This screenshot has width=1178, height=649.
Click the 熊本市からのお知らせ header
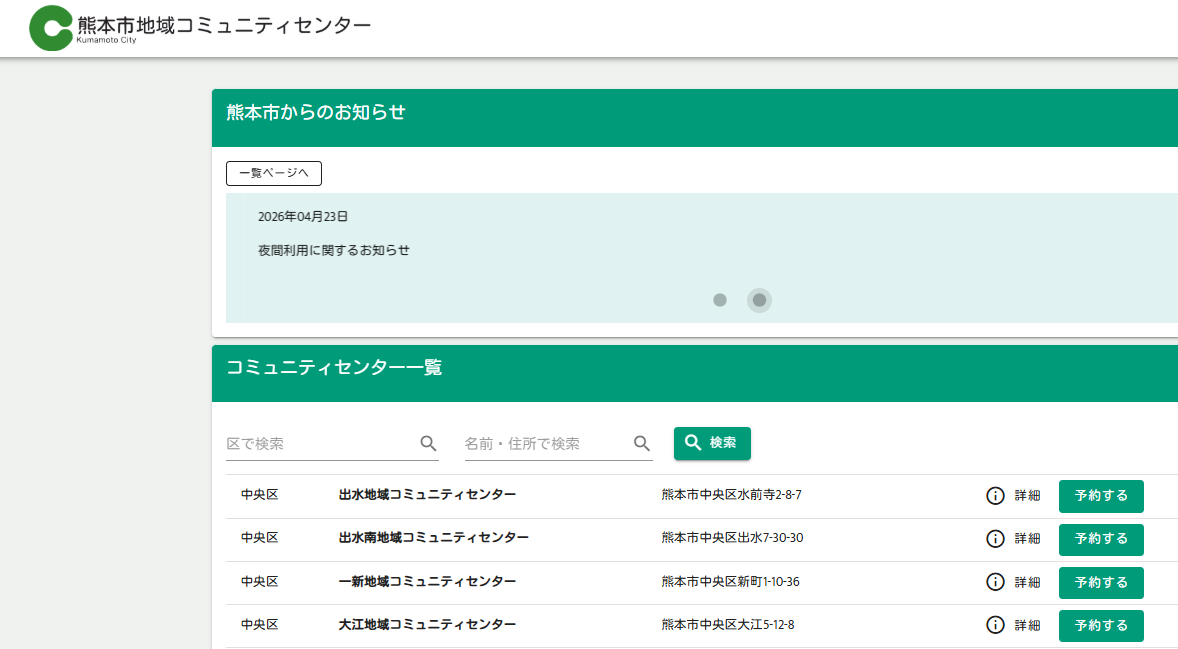316,113
